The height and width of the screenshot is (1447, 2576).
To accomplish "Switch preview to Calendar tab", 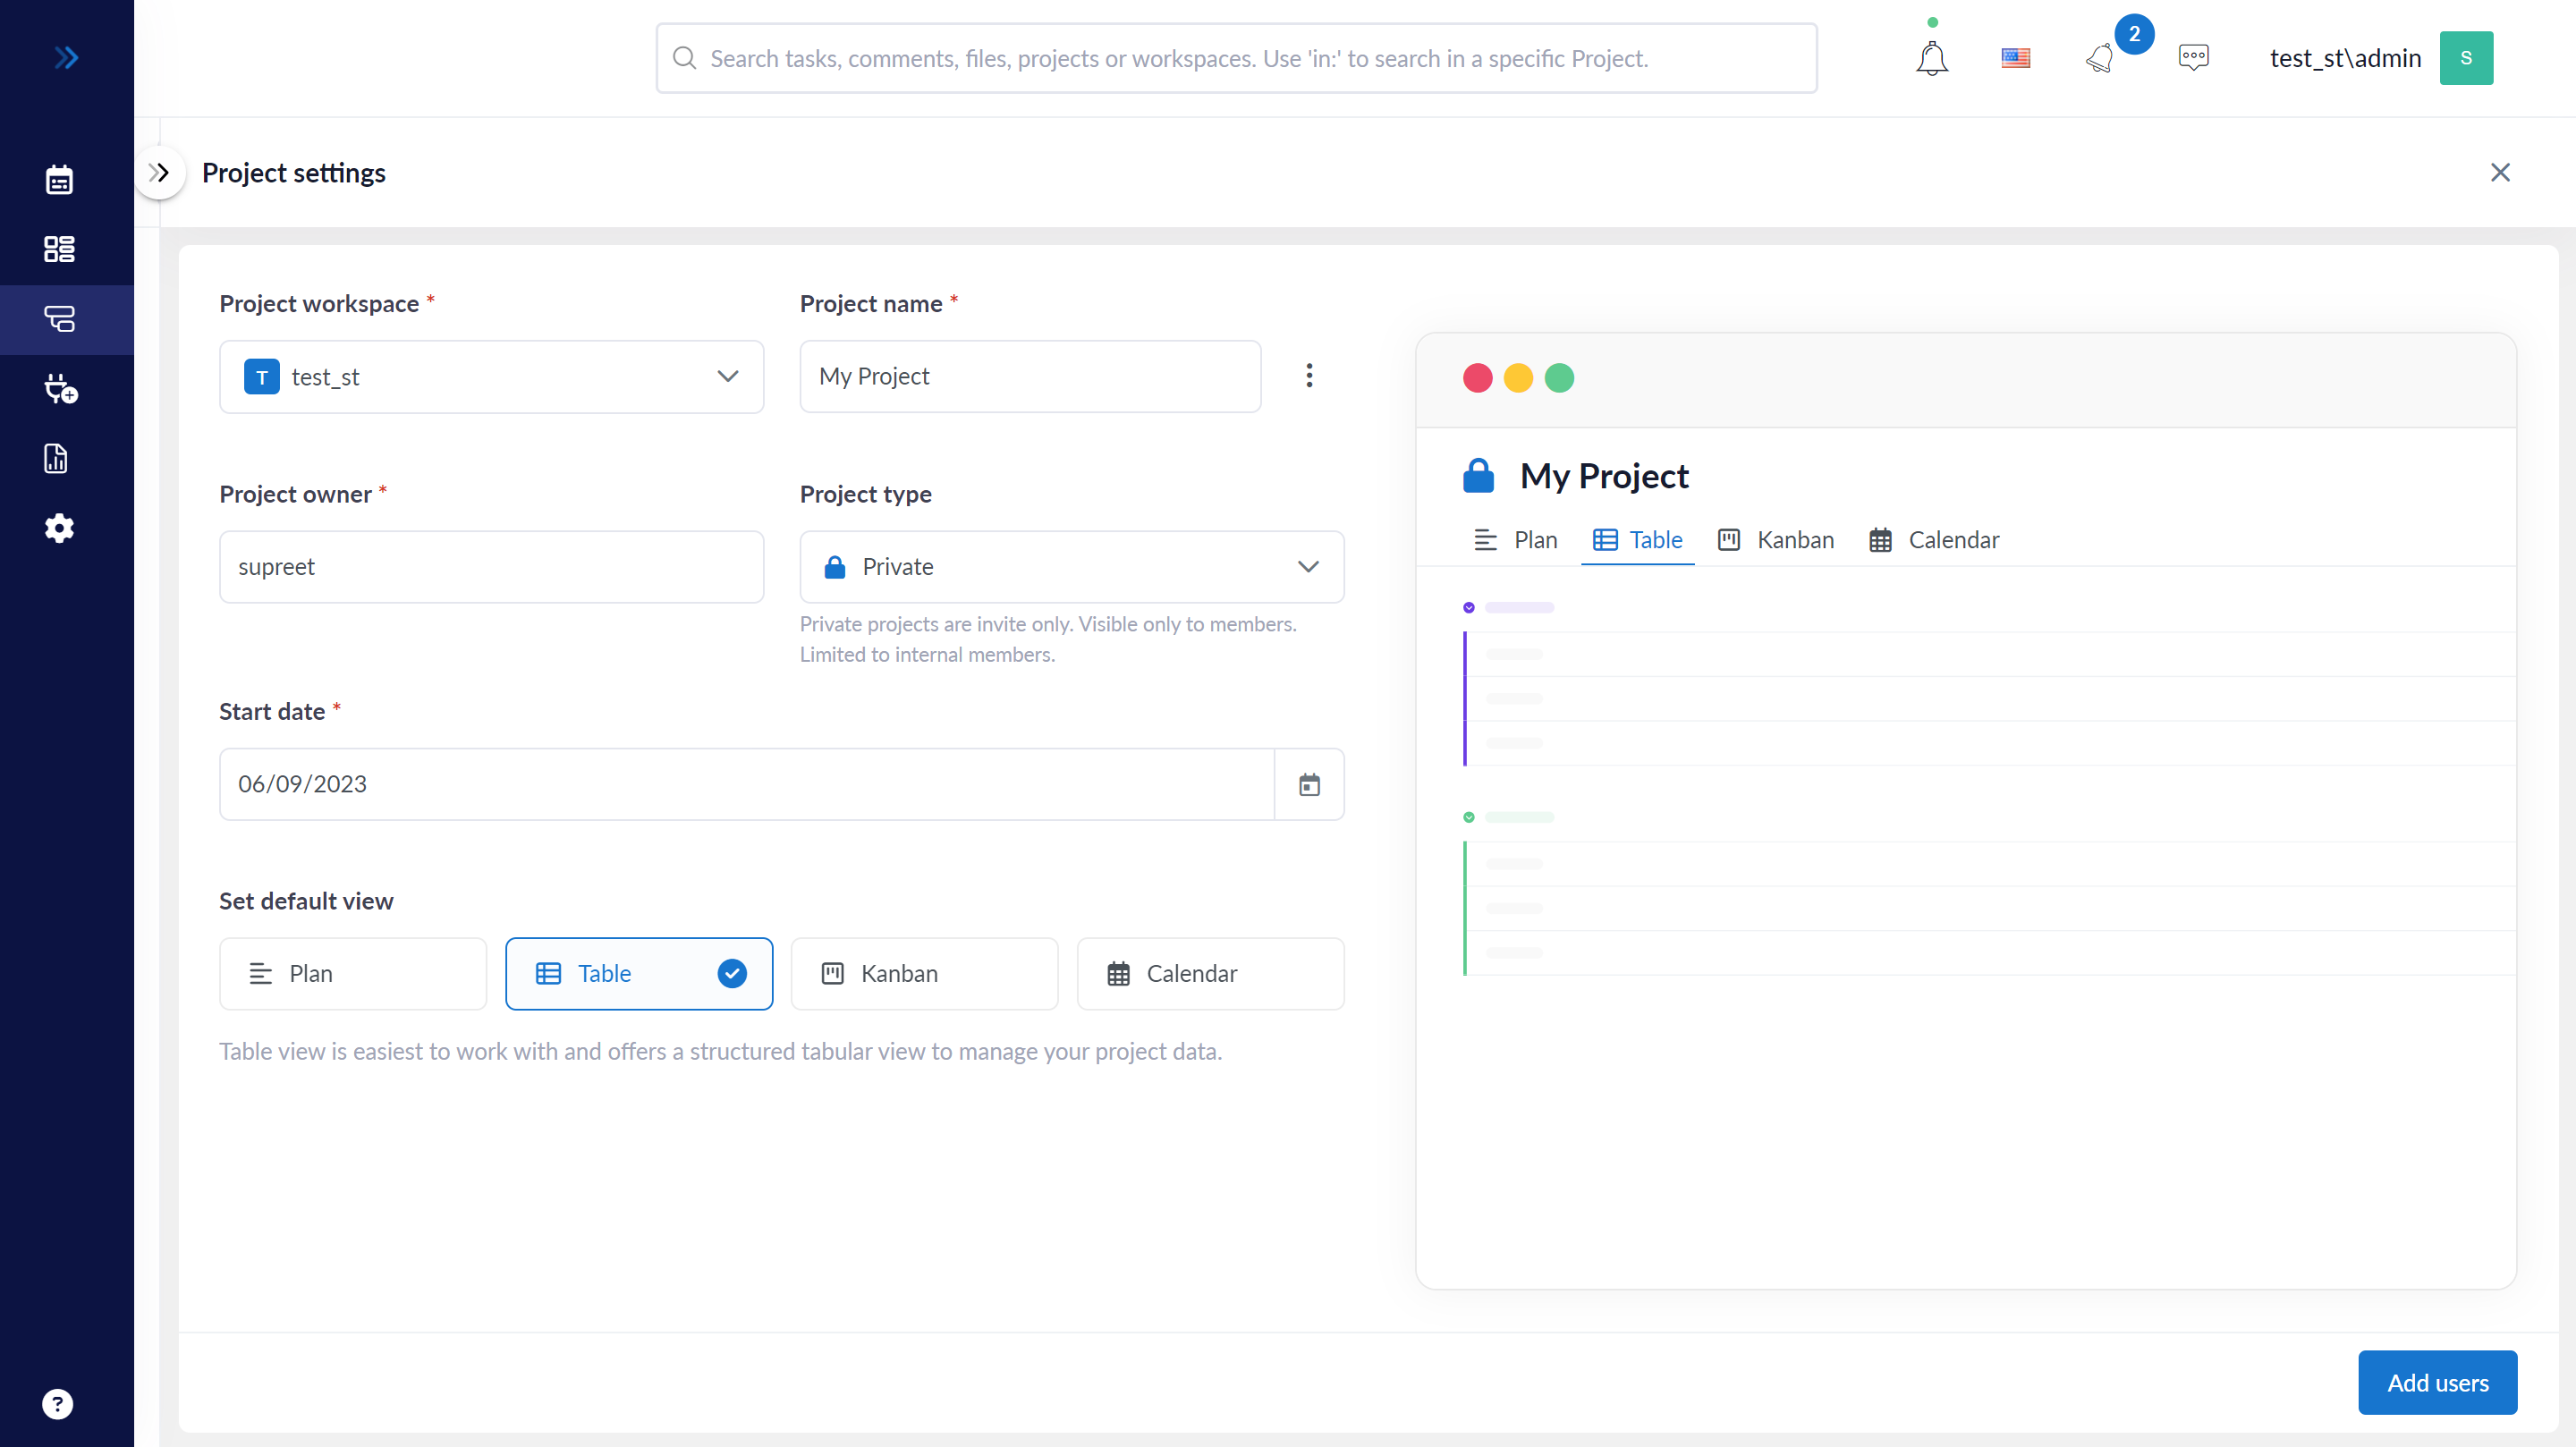I will (x=1934, y=540).
